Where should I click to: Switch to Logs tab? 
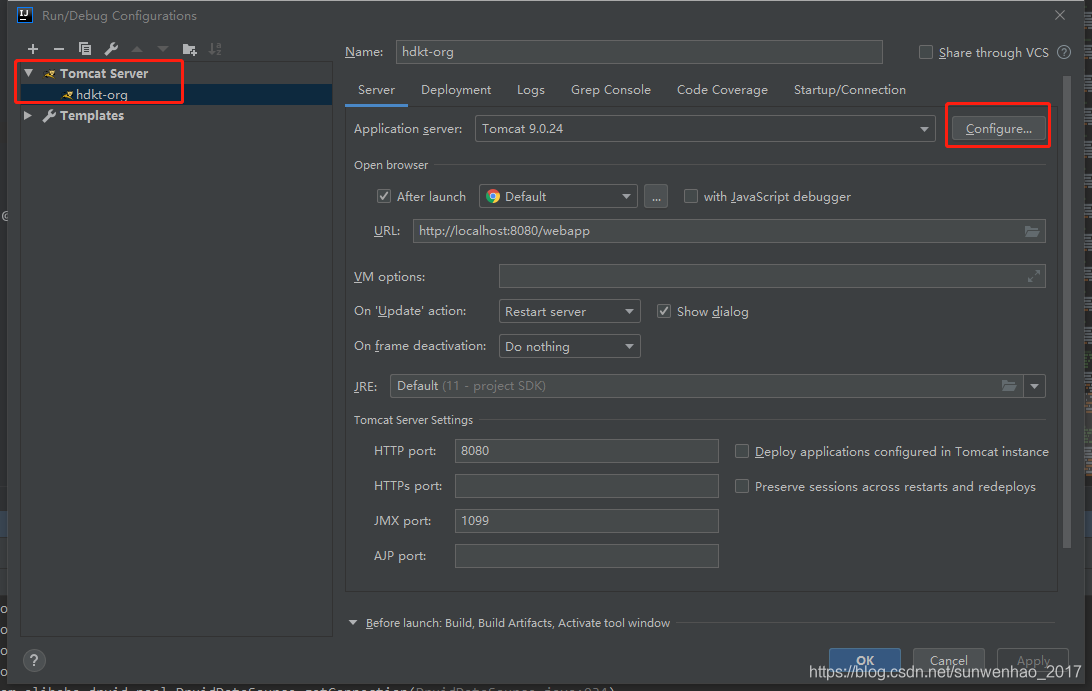[531, 90]
